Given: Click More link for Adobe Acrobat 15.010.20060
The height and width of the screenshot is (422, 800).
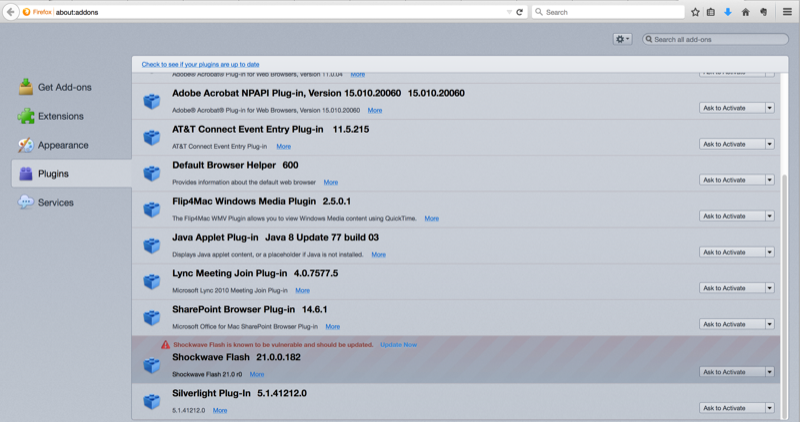Looking at the screenshot, I should point(374,110).
